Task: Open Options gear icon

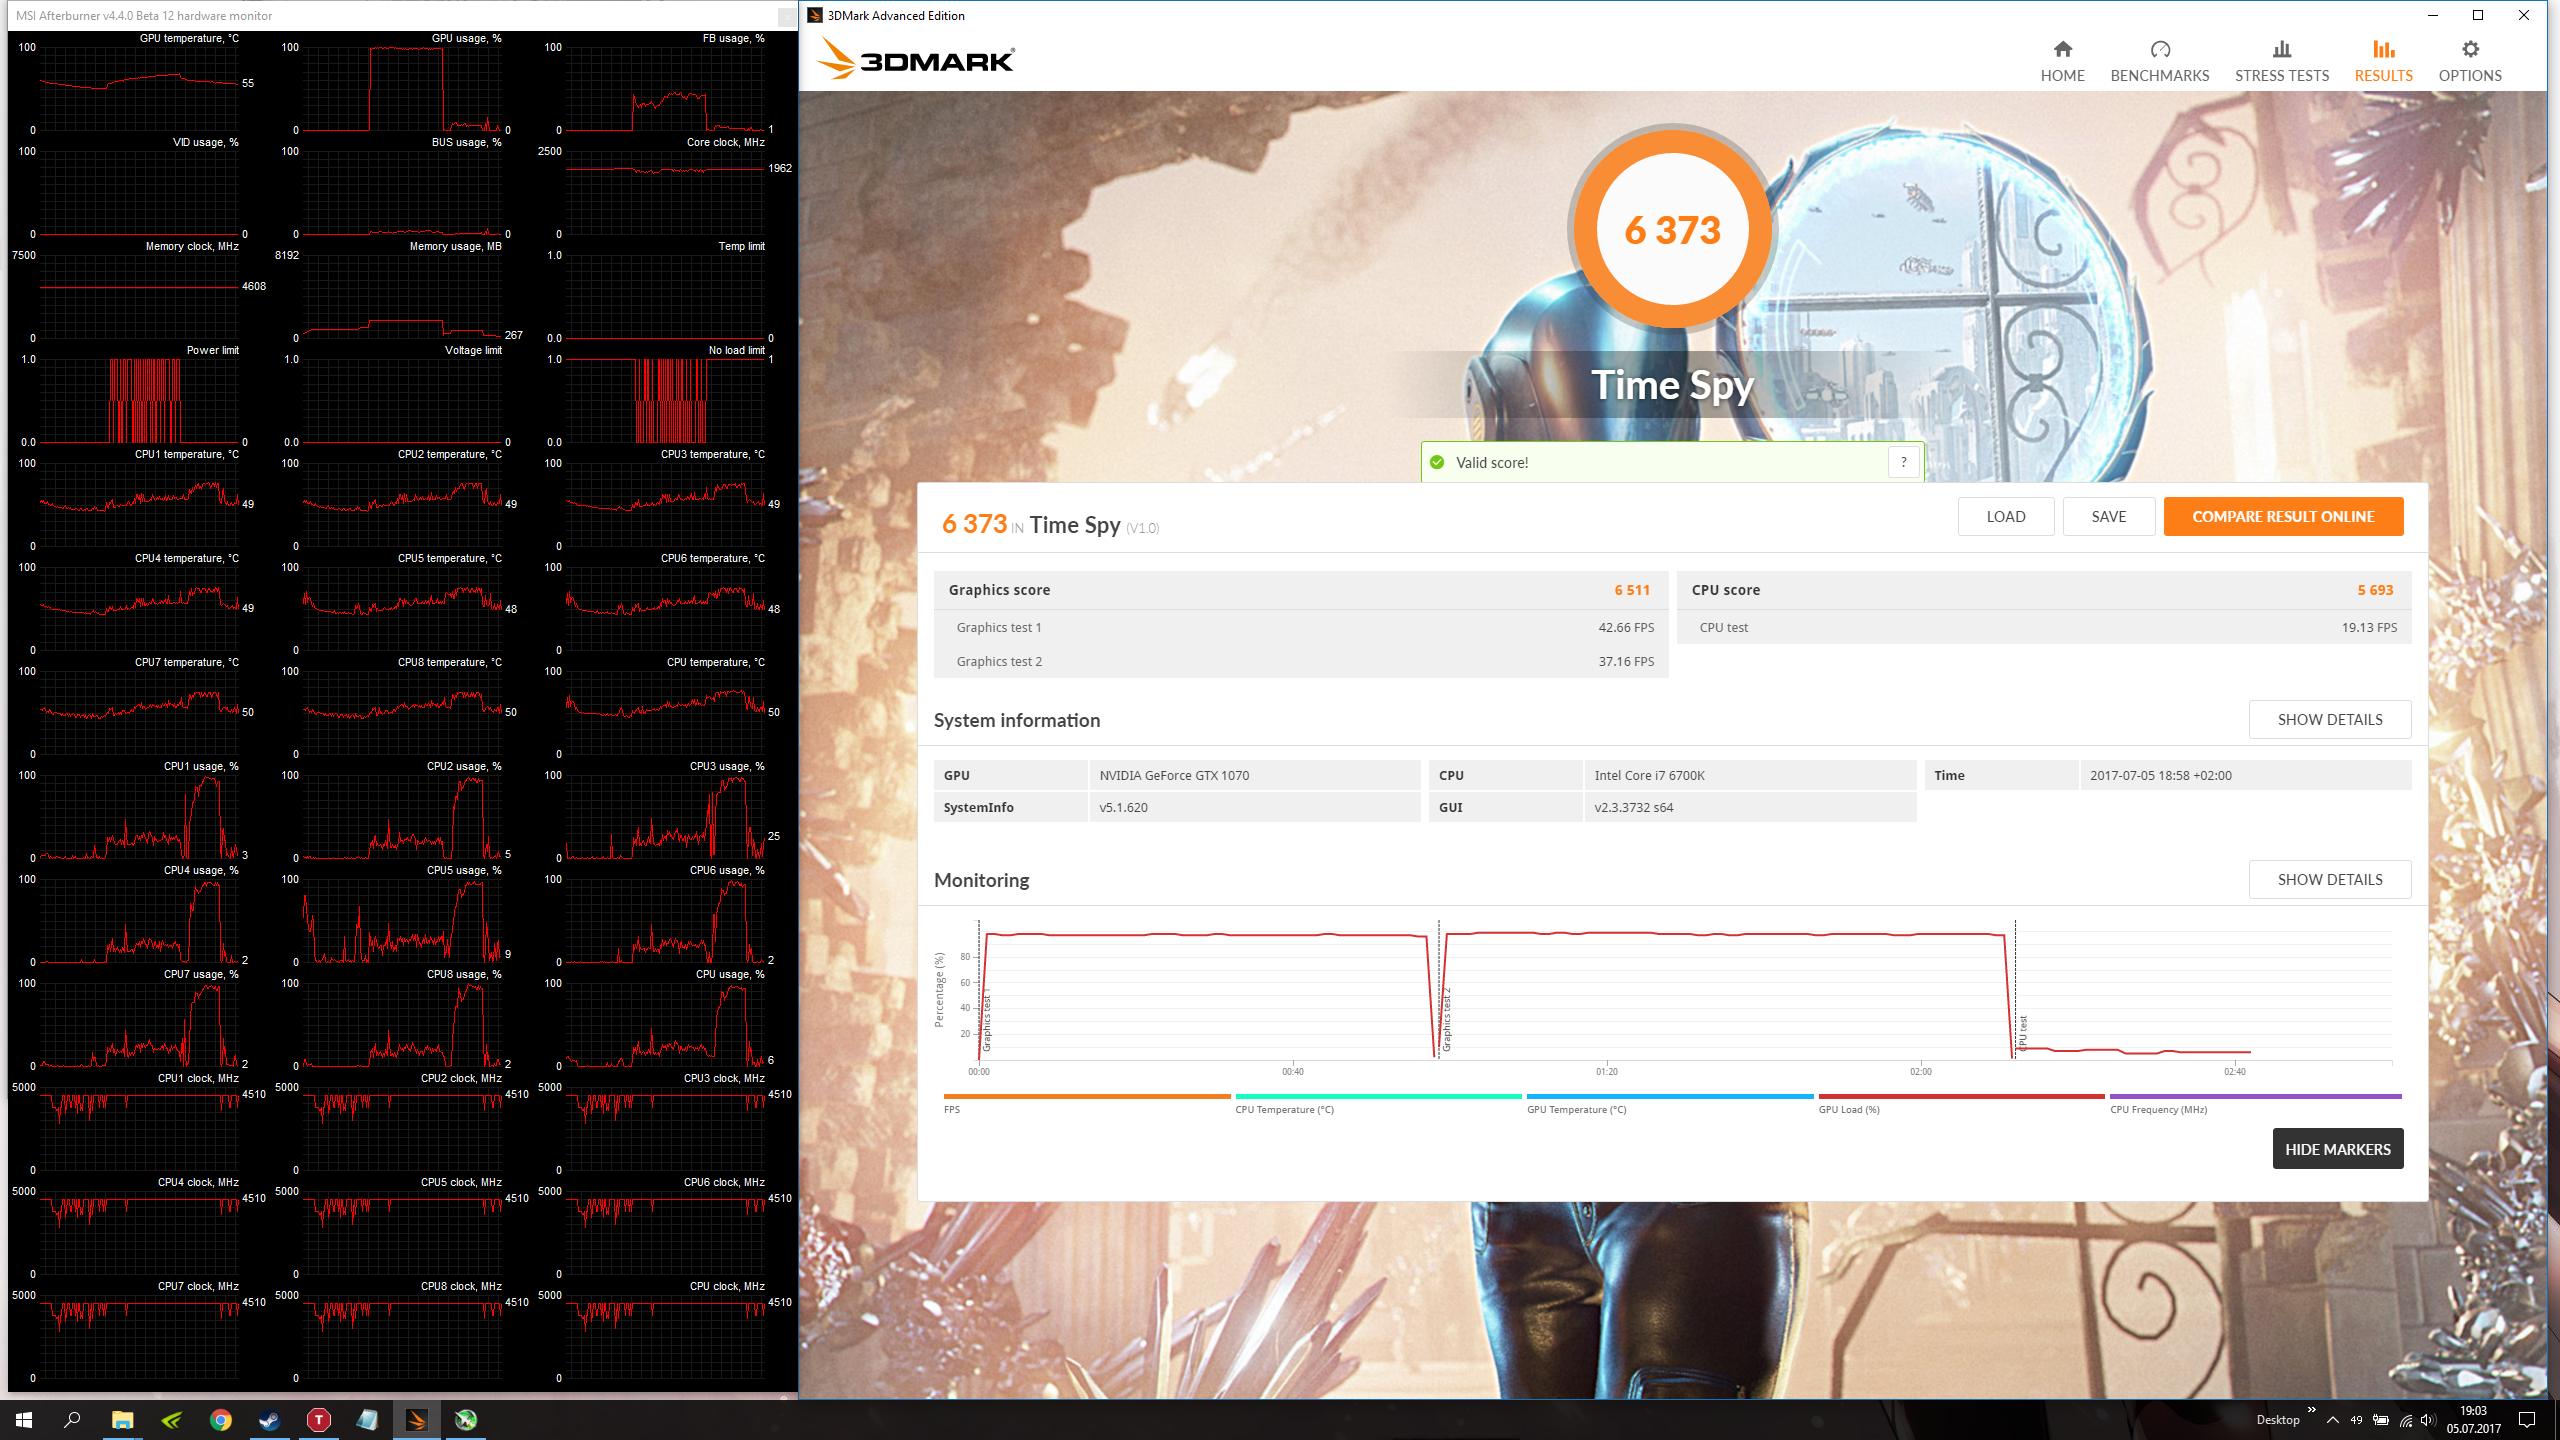Action: (2470, 50)
